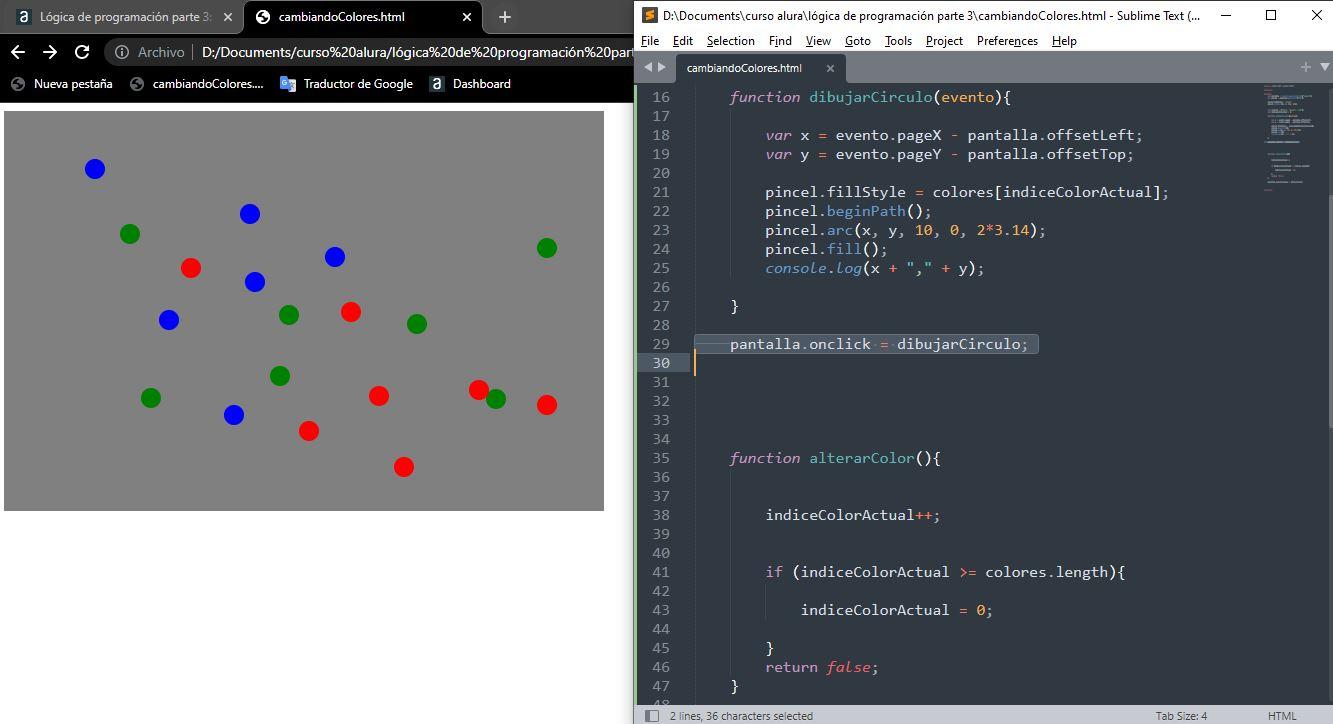The width and height of the screenshot is (1333, 724).
Task: Click 'indiceColorActual++;' line
Action: 853,515
